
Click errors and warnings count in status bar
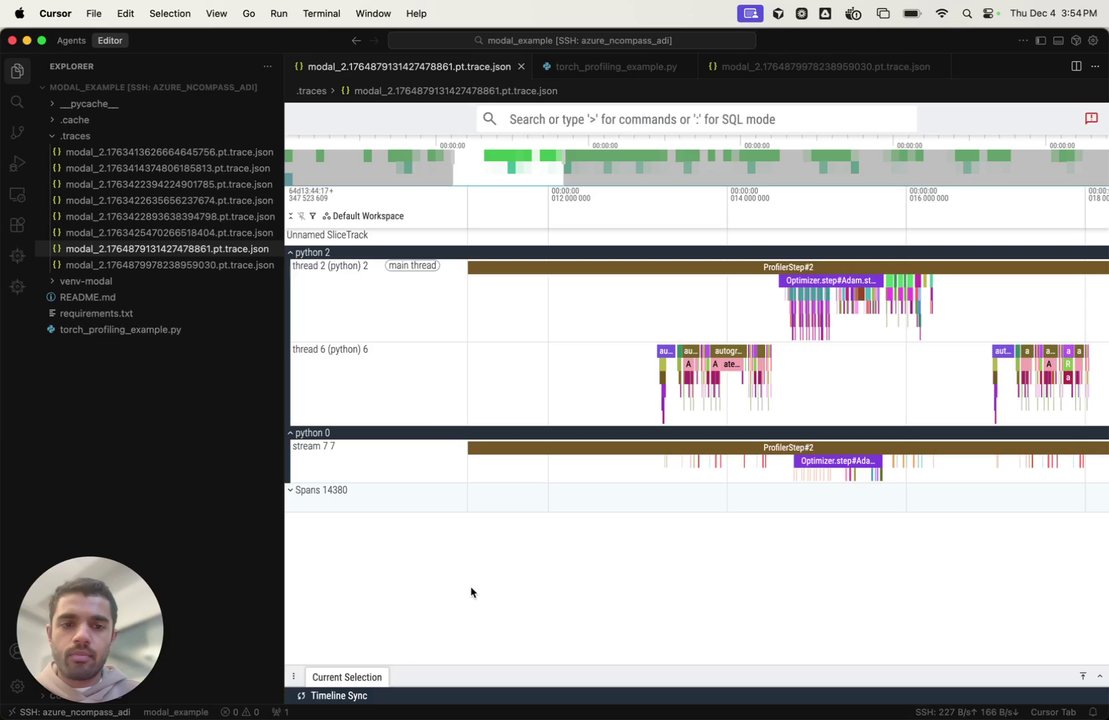240,712
